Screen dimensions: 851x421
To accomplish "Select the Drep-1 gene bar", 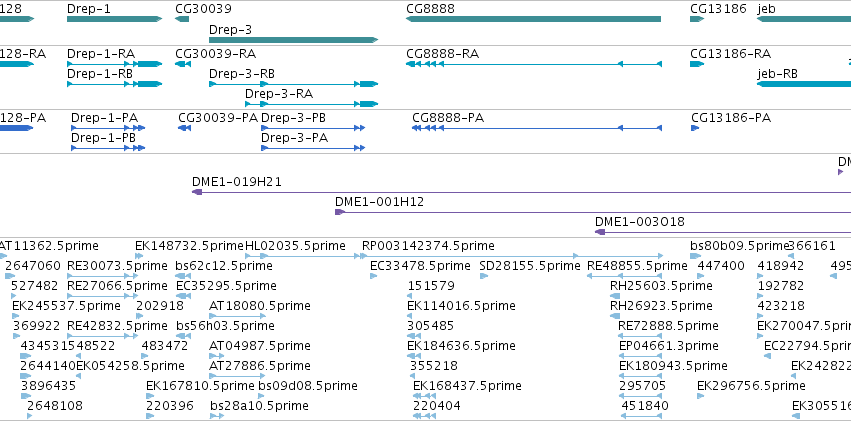I will coord(115,19).
